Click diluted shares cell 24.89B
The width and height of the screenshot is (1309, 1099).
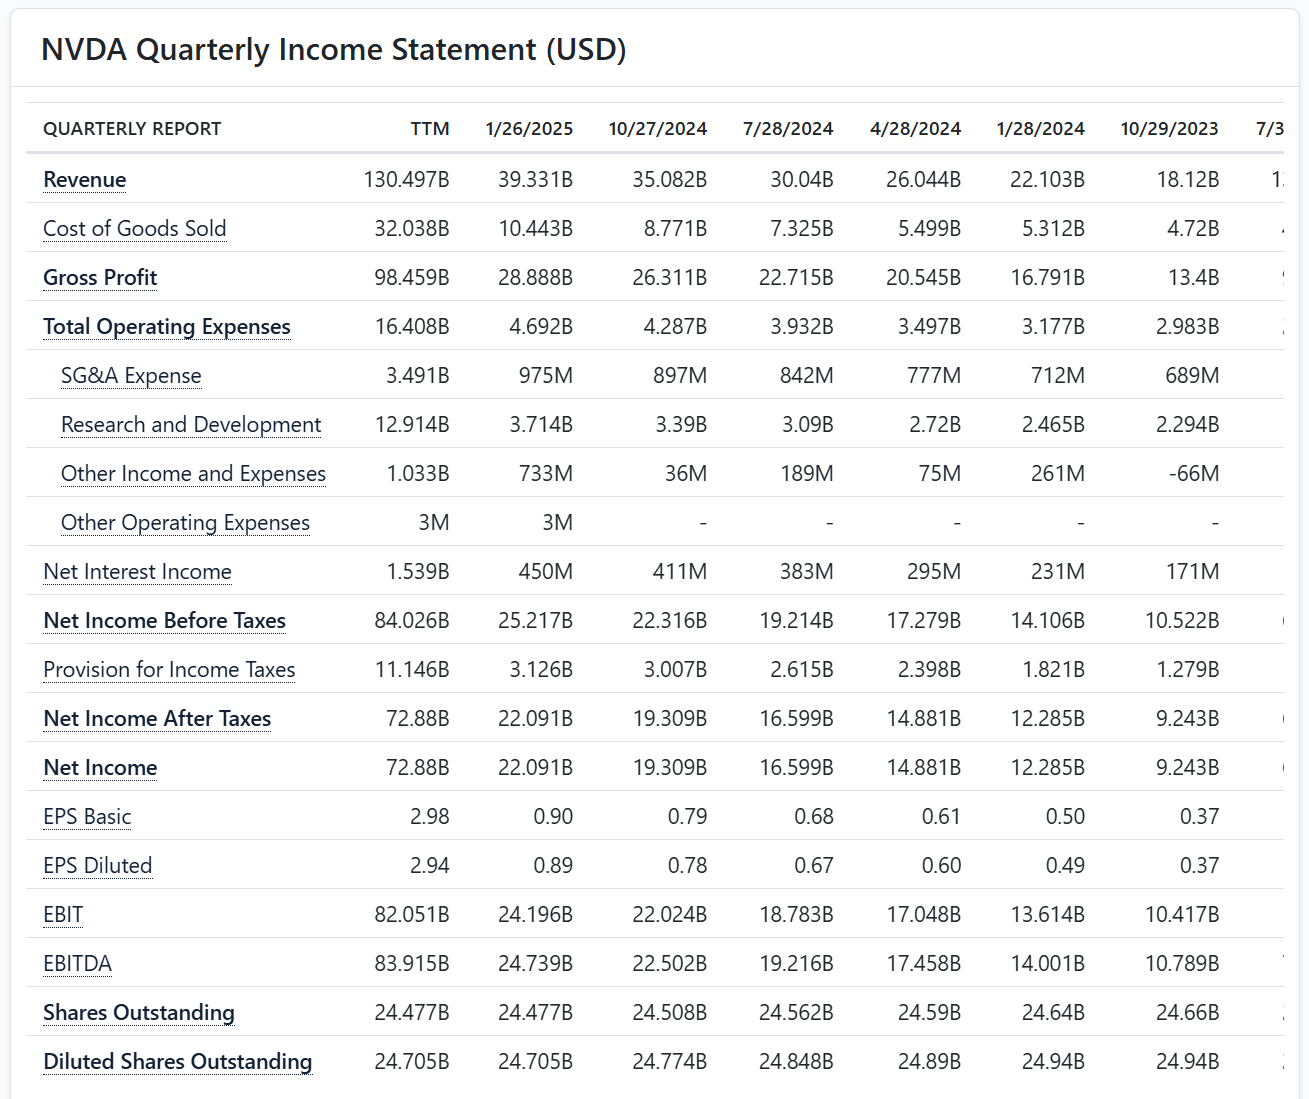click(929, 1062)
